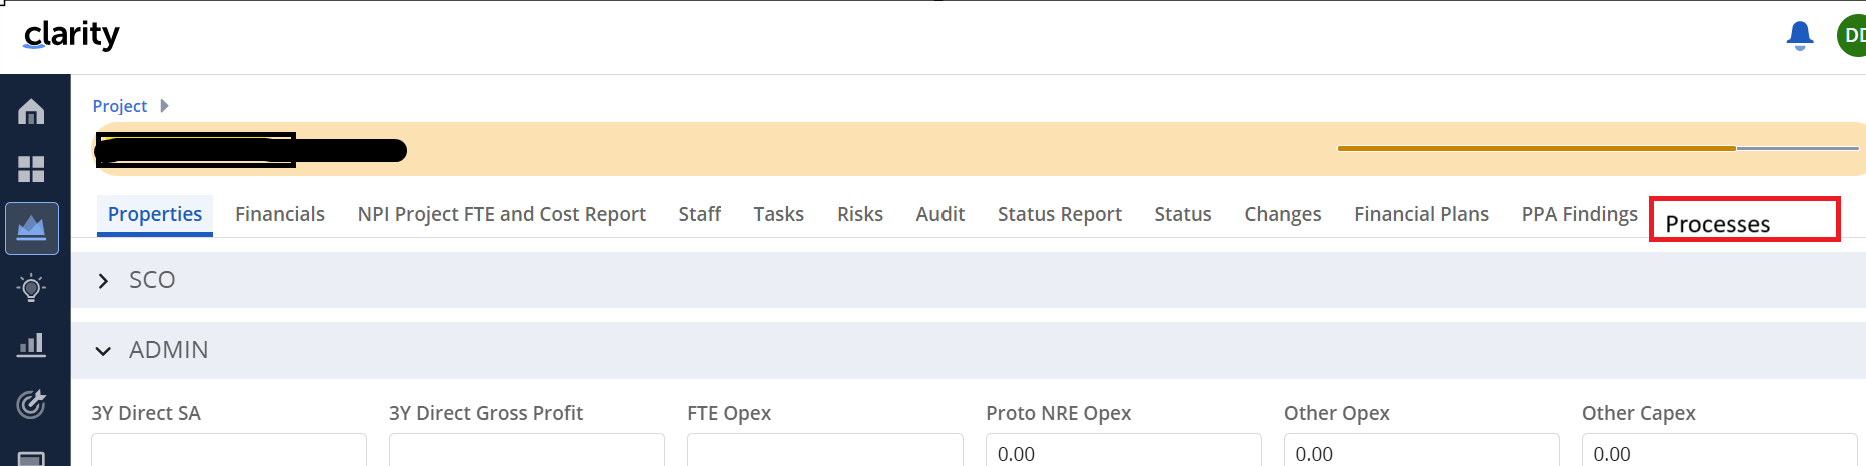Open the Status Report tab
The width and height of the screenshot is (1866, 466).
[x=1060, y=214]
